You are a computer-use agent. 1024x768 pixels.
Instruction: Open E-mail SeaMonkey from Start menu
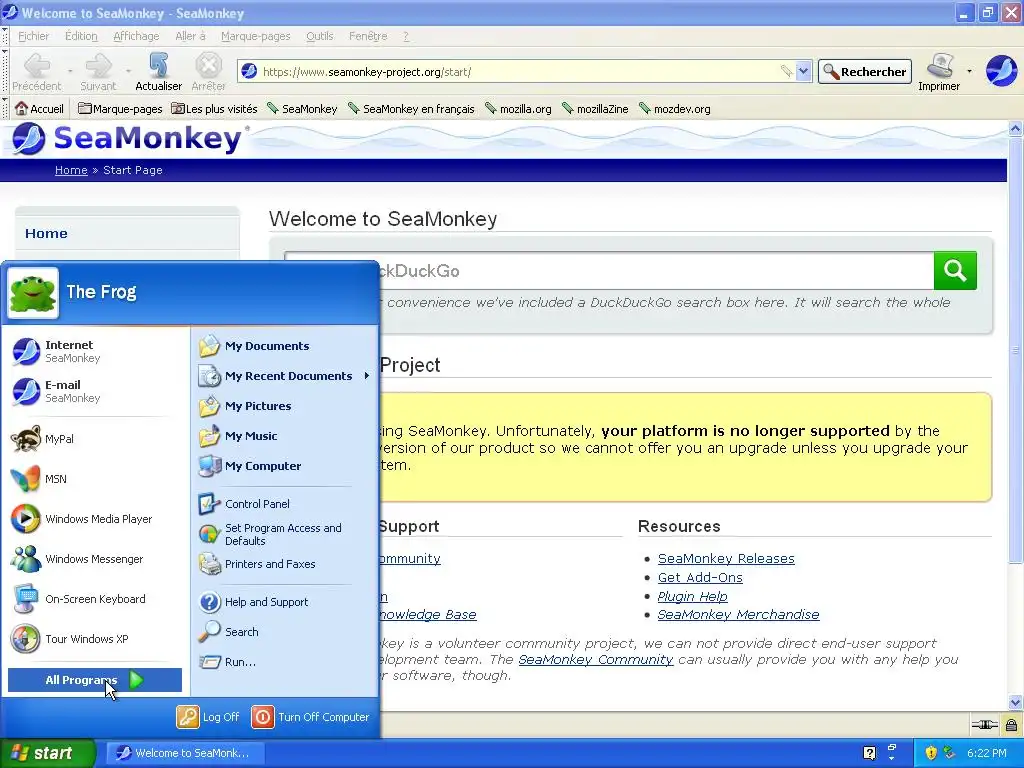[96, 391]
